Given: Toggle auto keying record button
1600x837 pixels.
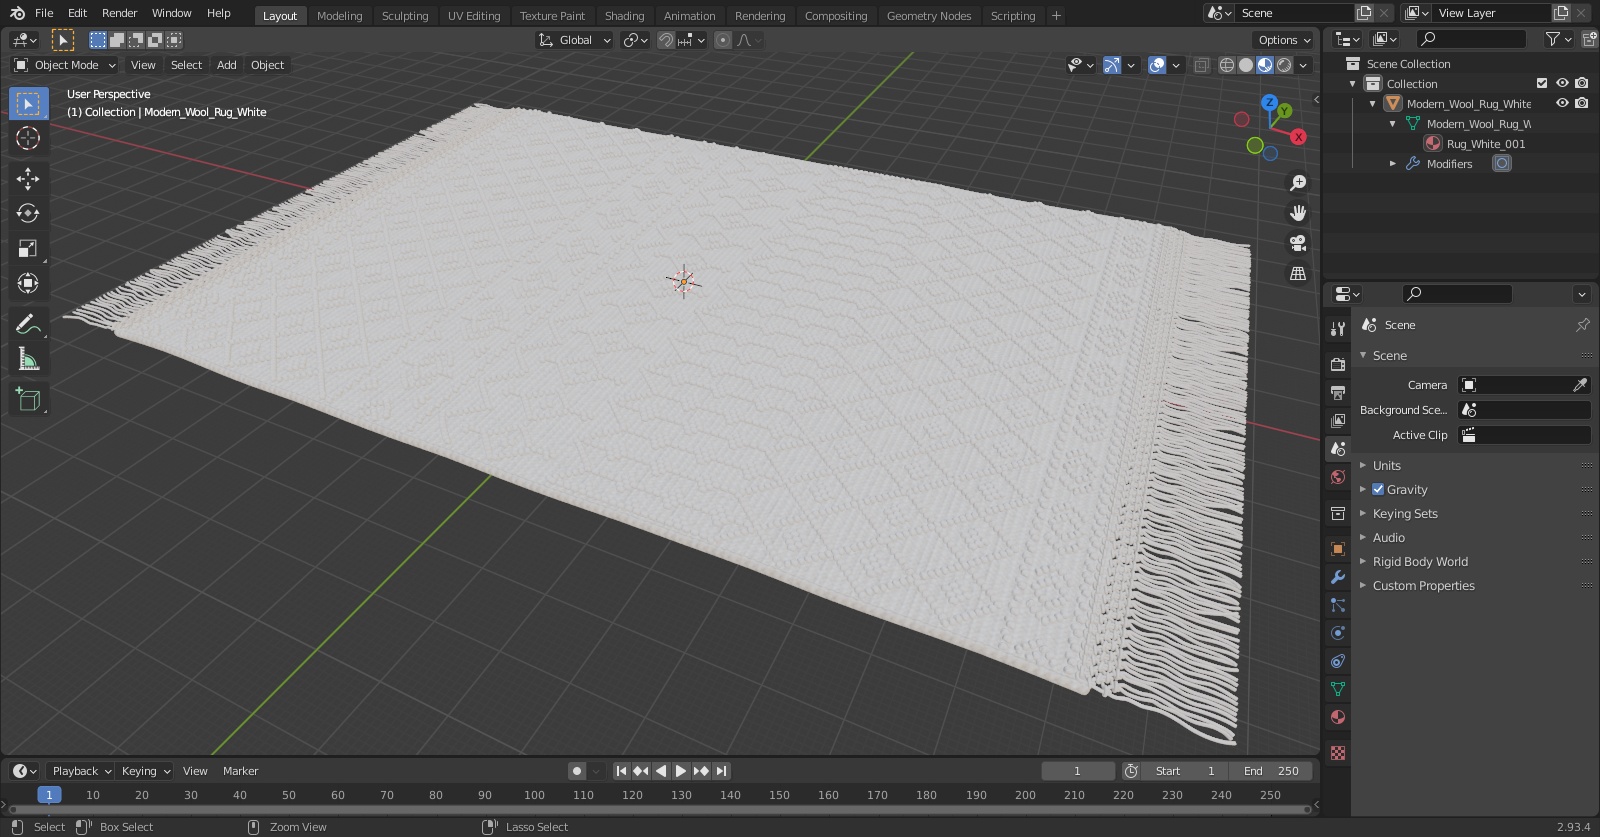Looking at the screenshot, I should coord(577,771).
